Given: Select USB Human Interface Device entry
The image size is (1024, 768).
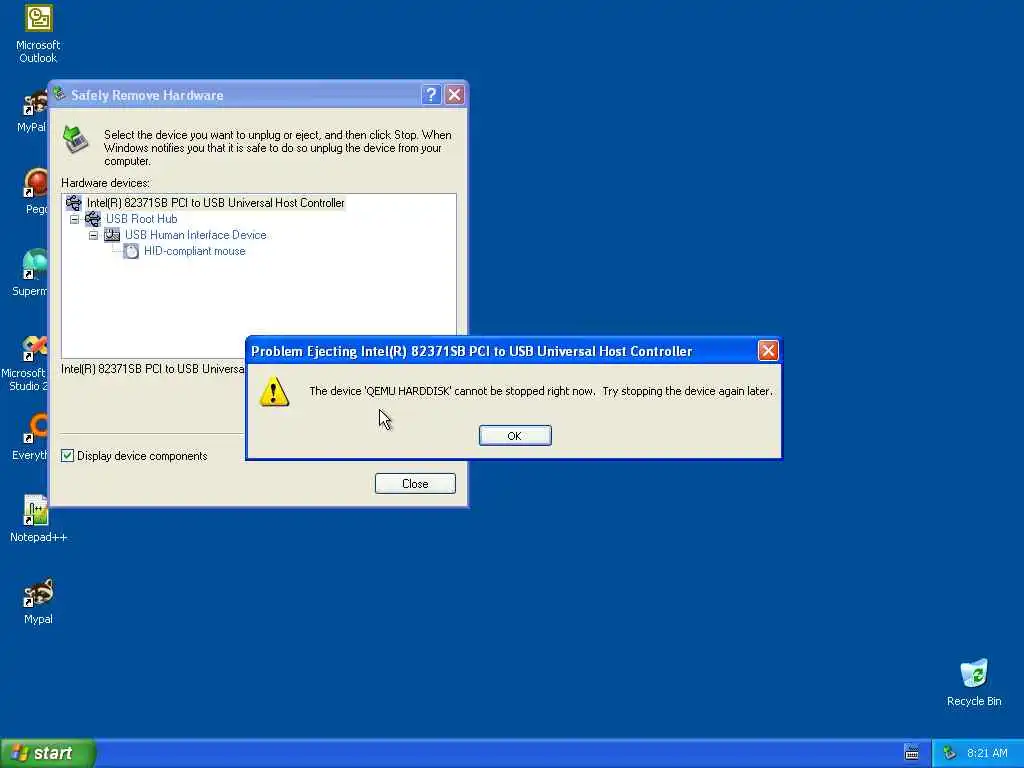Looking at the screenshot, I should coord(195,235).
